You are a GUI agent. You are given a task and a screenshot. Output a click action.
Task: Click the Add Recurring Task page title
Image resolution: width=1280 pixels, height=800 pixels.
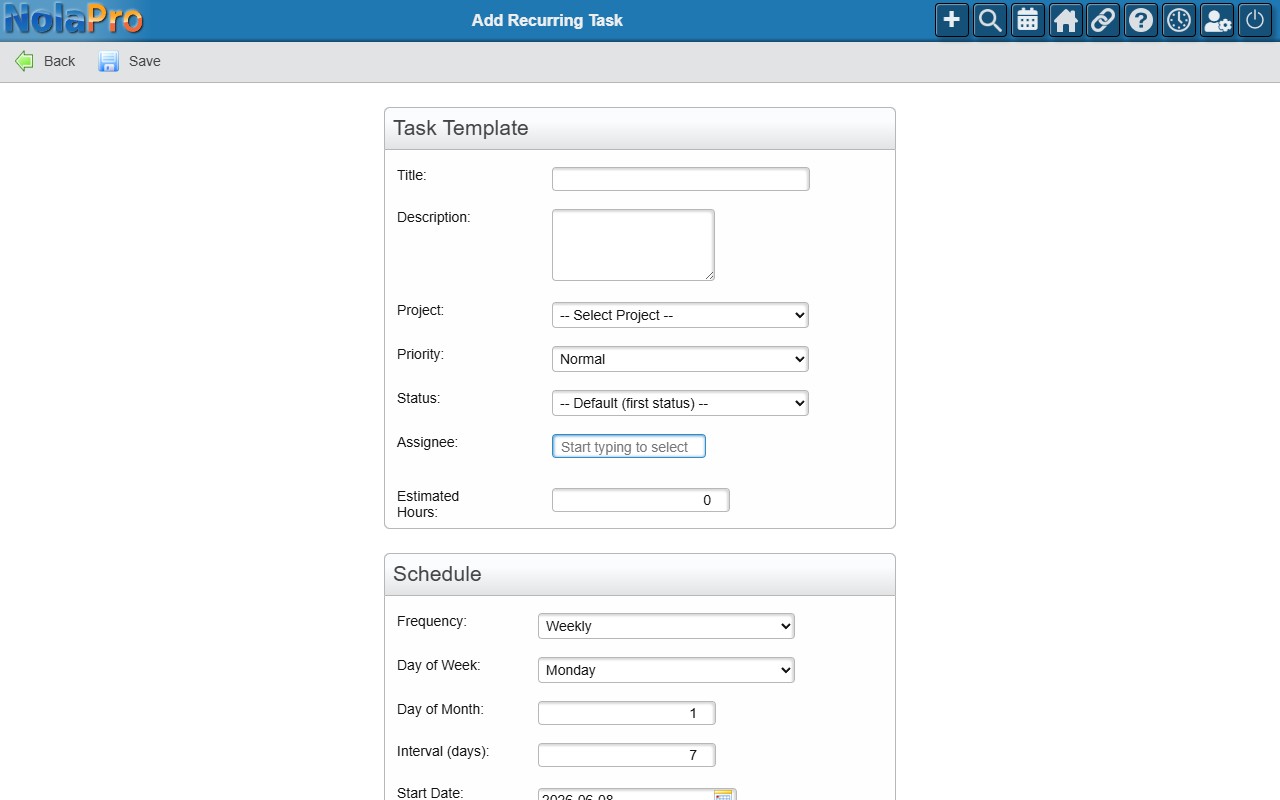[547, 20]
